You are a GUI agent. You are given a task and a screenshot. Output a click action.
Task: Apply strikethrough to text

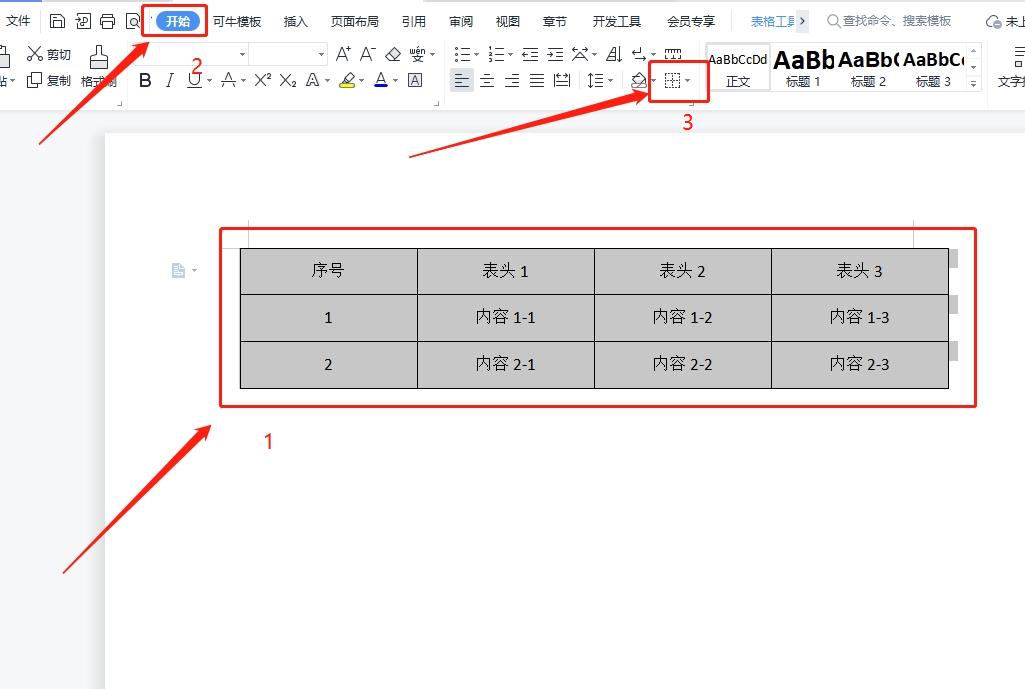coord(228,80)
